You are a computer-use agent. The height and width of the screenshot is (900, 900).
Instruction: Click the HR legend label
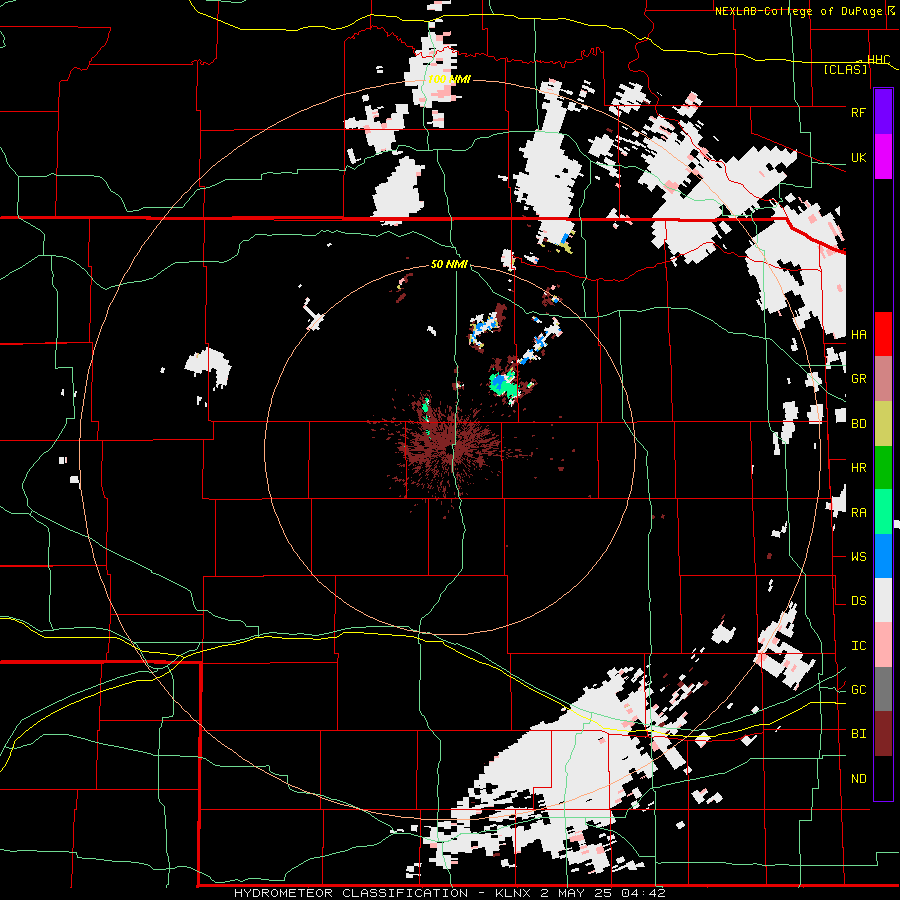click(858, 468)
